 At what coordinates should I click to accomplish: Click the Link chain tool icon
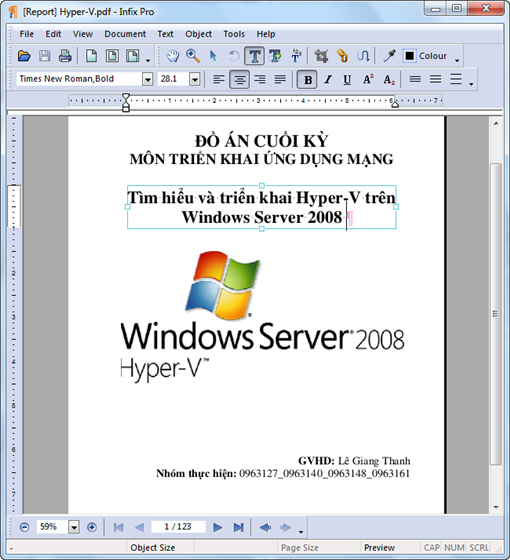point(342,56)
